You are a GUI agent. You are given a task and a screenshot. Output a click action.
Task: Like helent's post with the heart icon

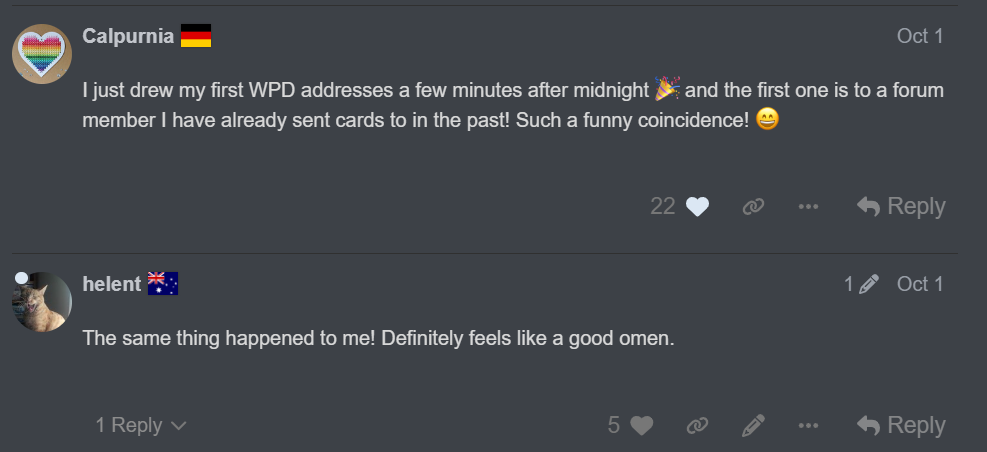tap(641, 426)
